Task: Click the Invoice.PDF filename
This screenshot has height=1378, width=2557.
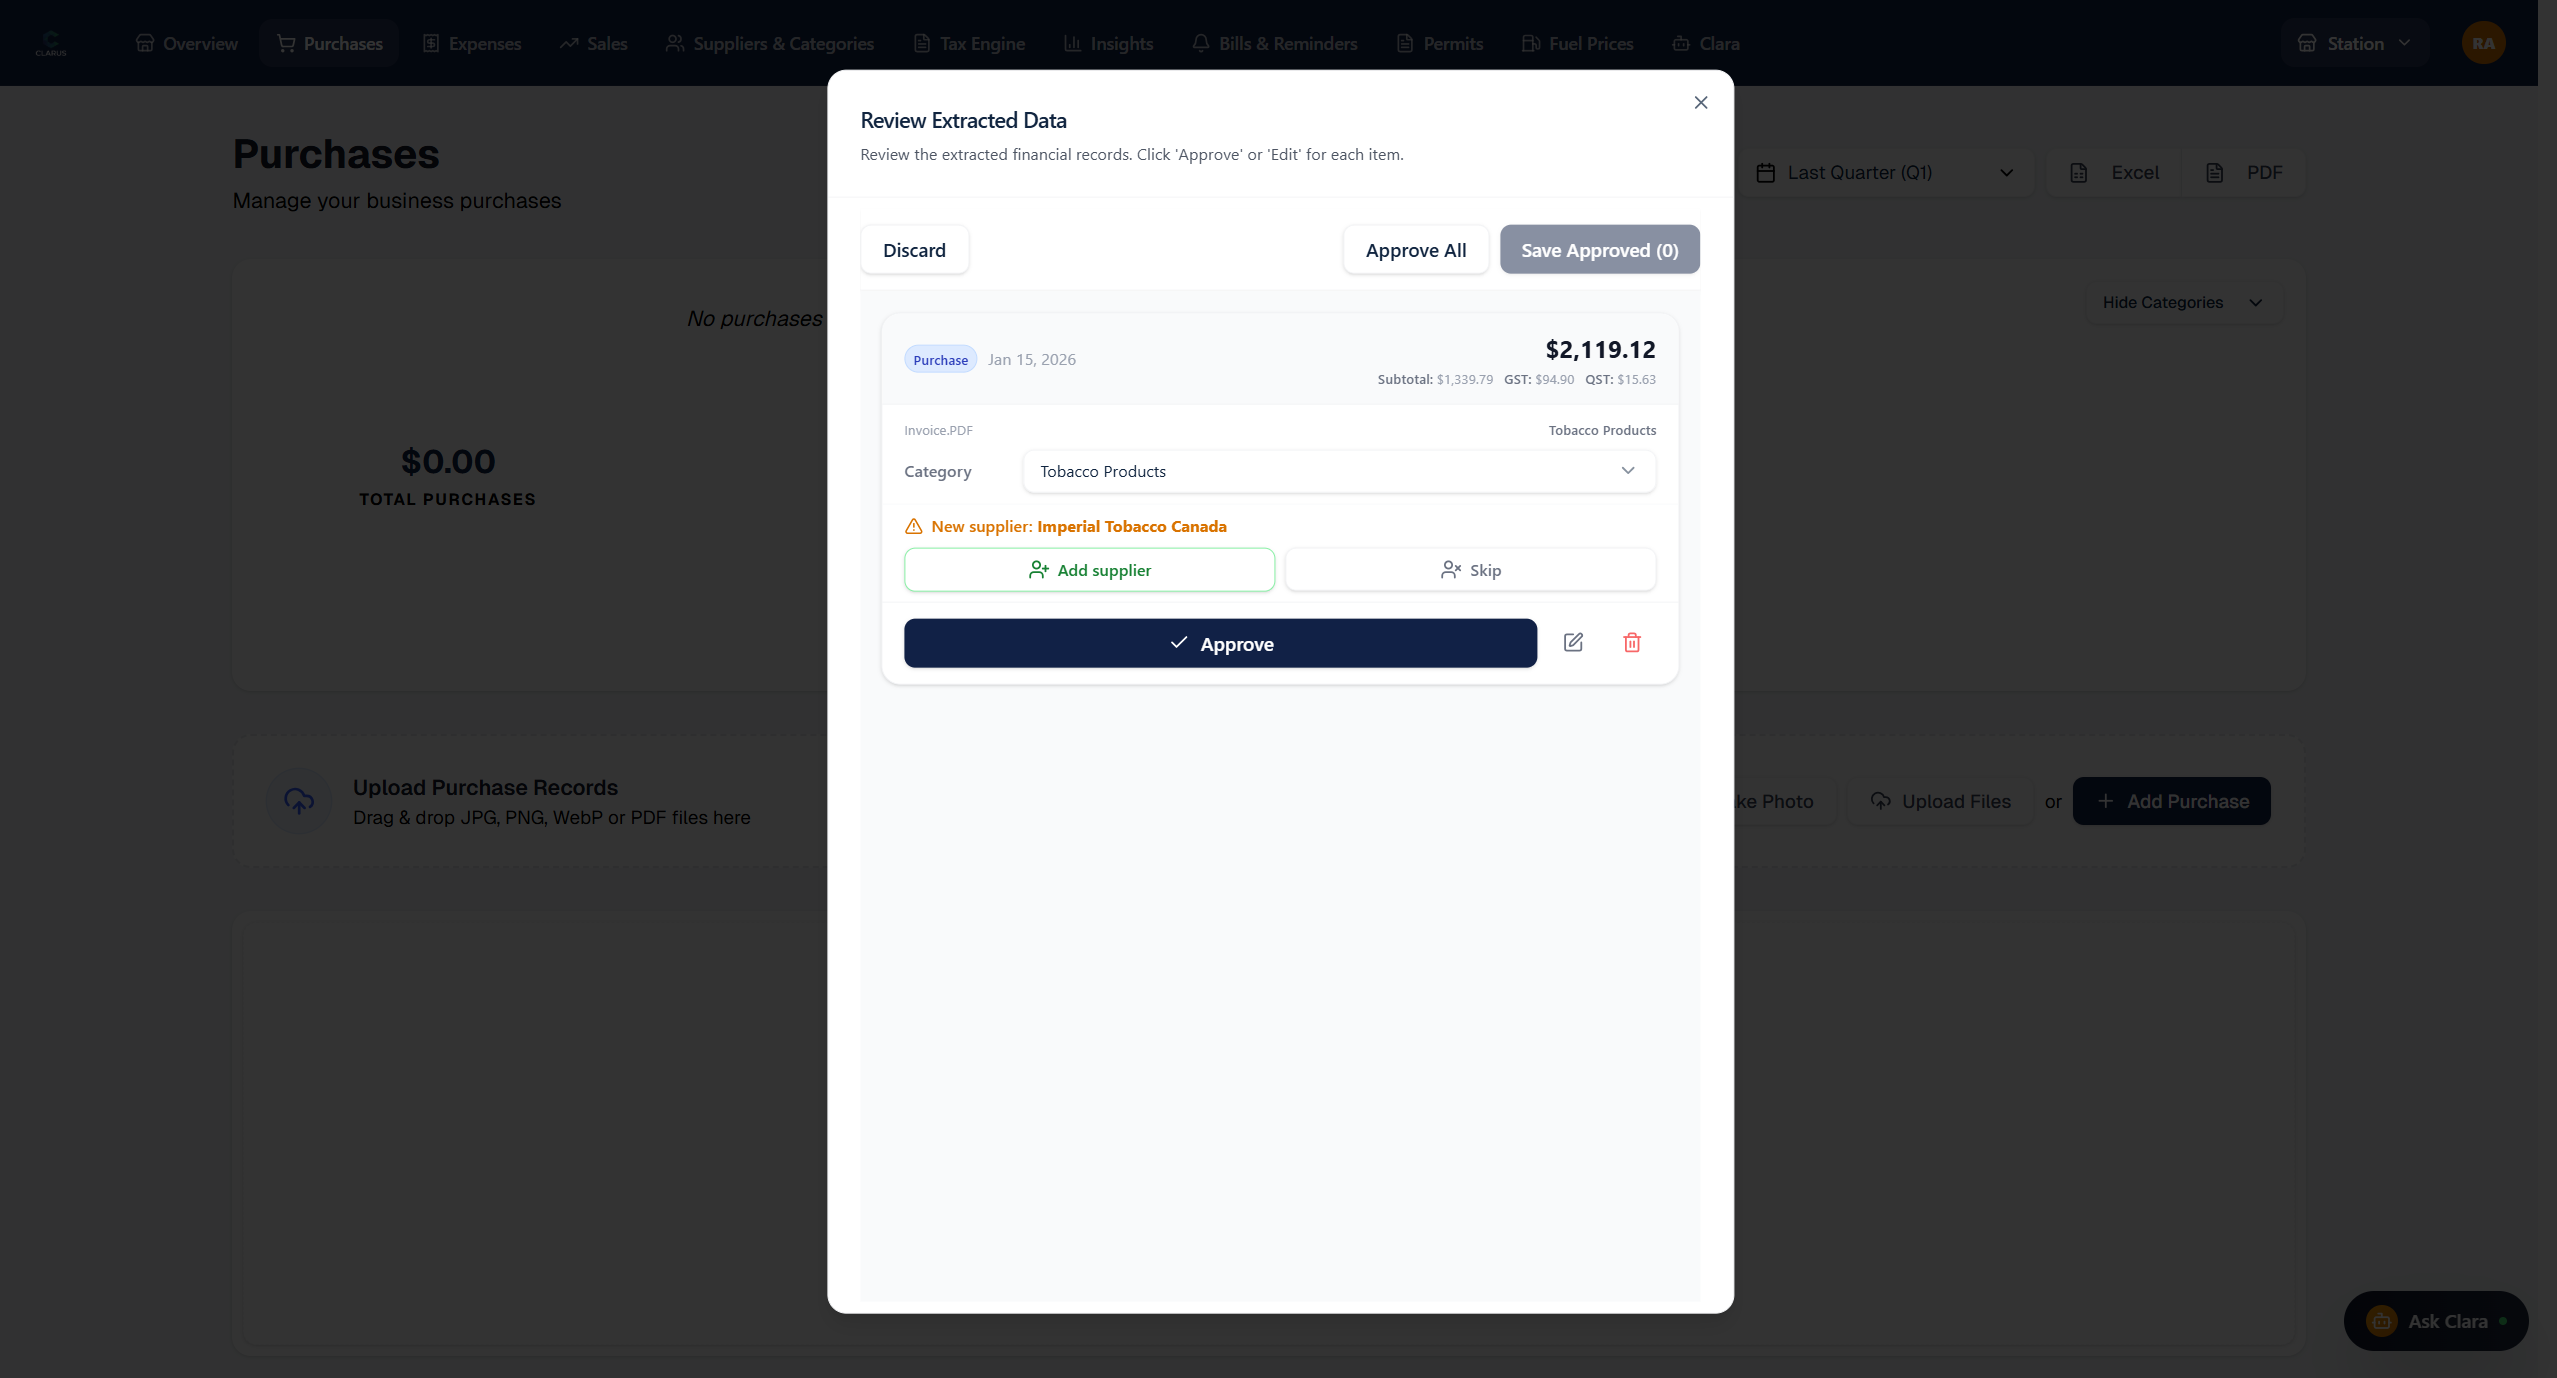Action: [938, 431]
